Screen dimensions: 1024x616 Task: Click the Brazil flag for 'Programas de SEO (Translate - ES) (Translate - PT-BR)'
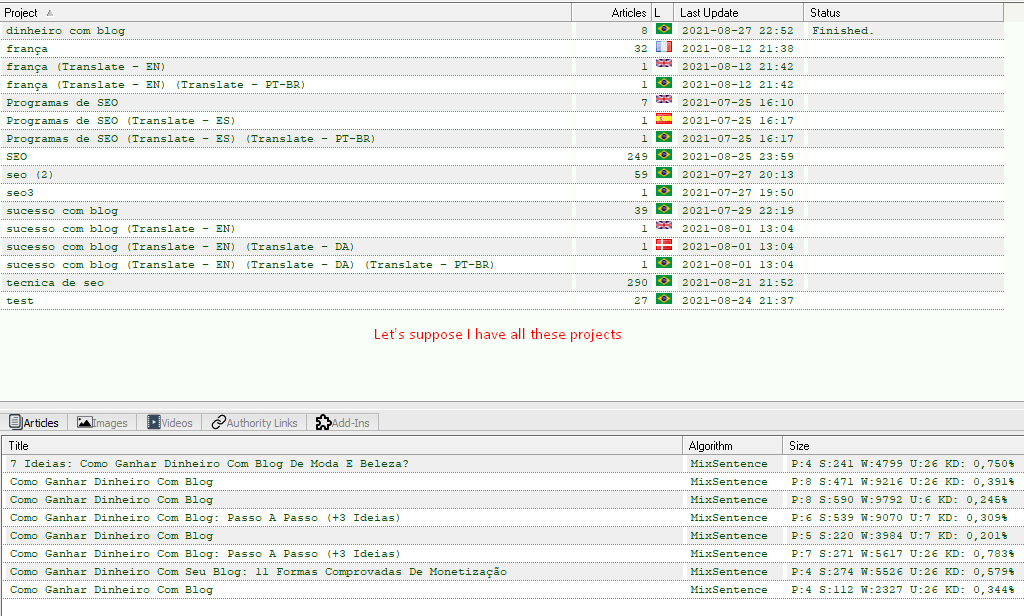click(664, 137)
